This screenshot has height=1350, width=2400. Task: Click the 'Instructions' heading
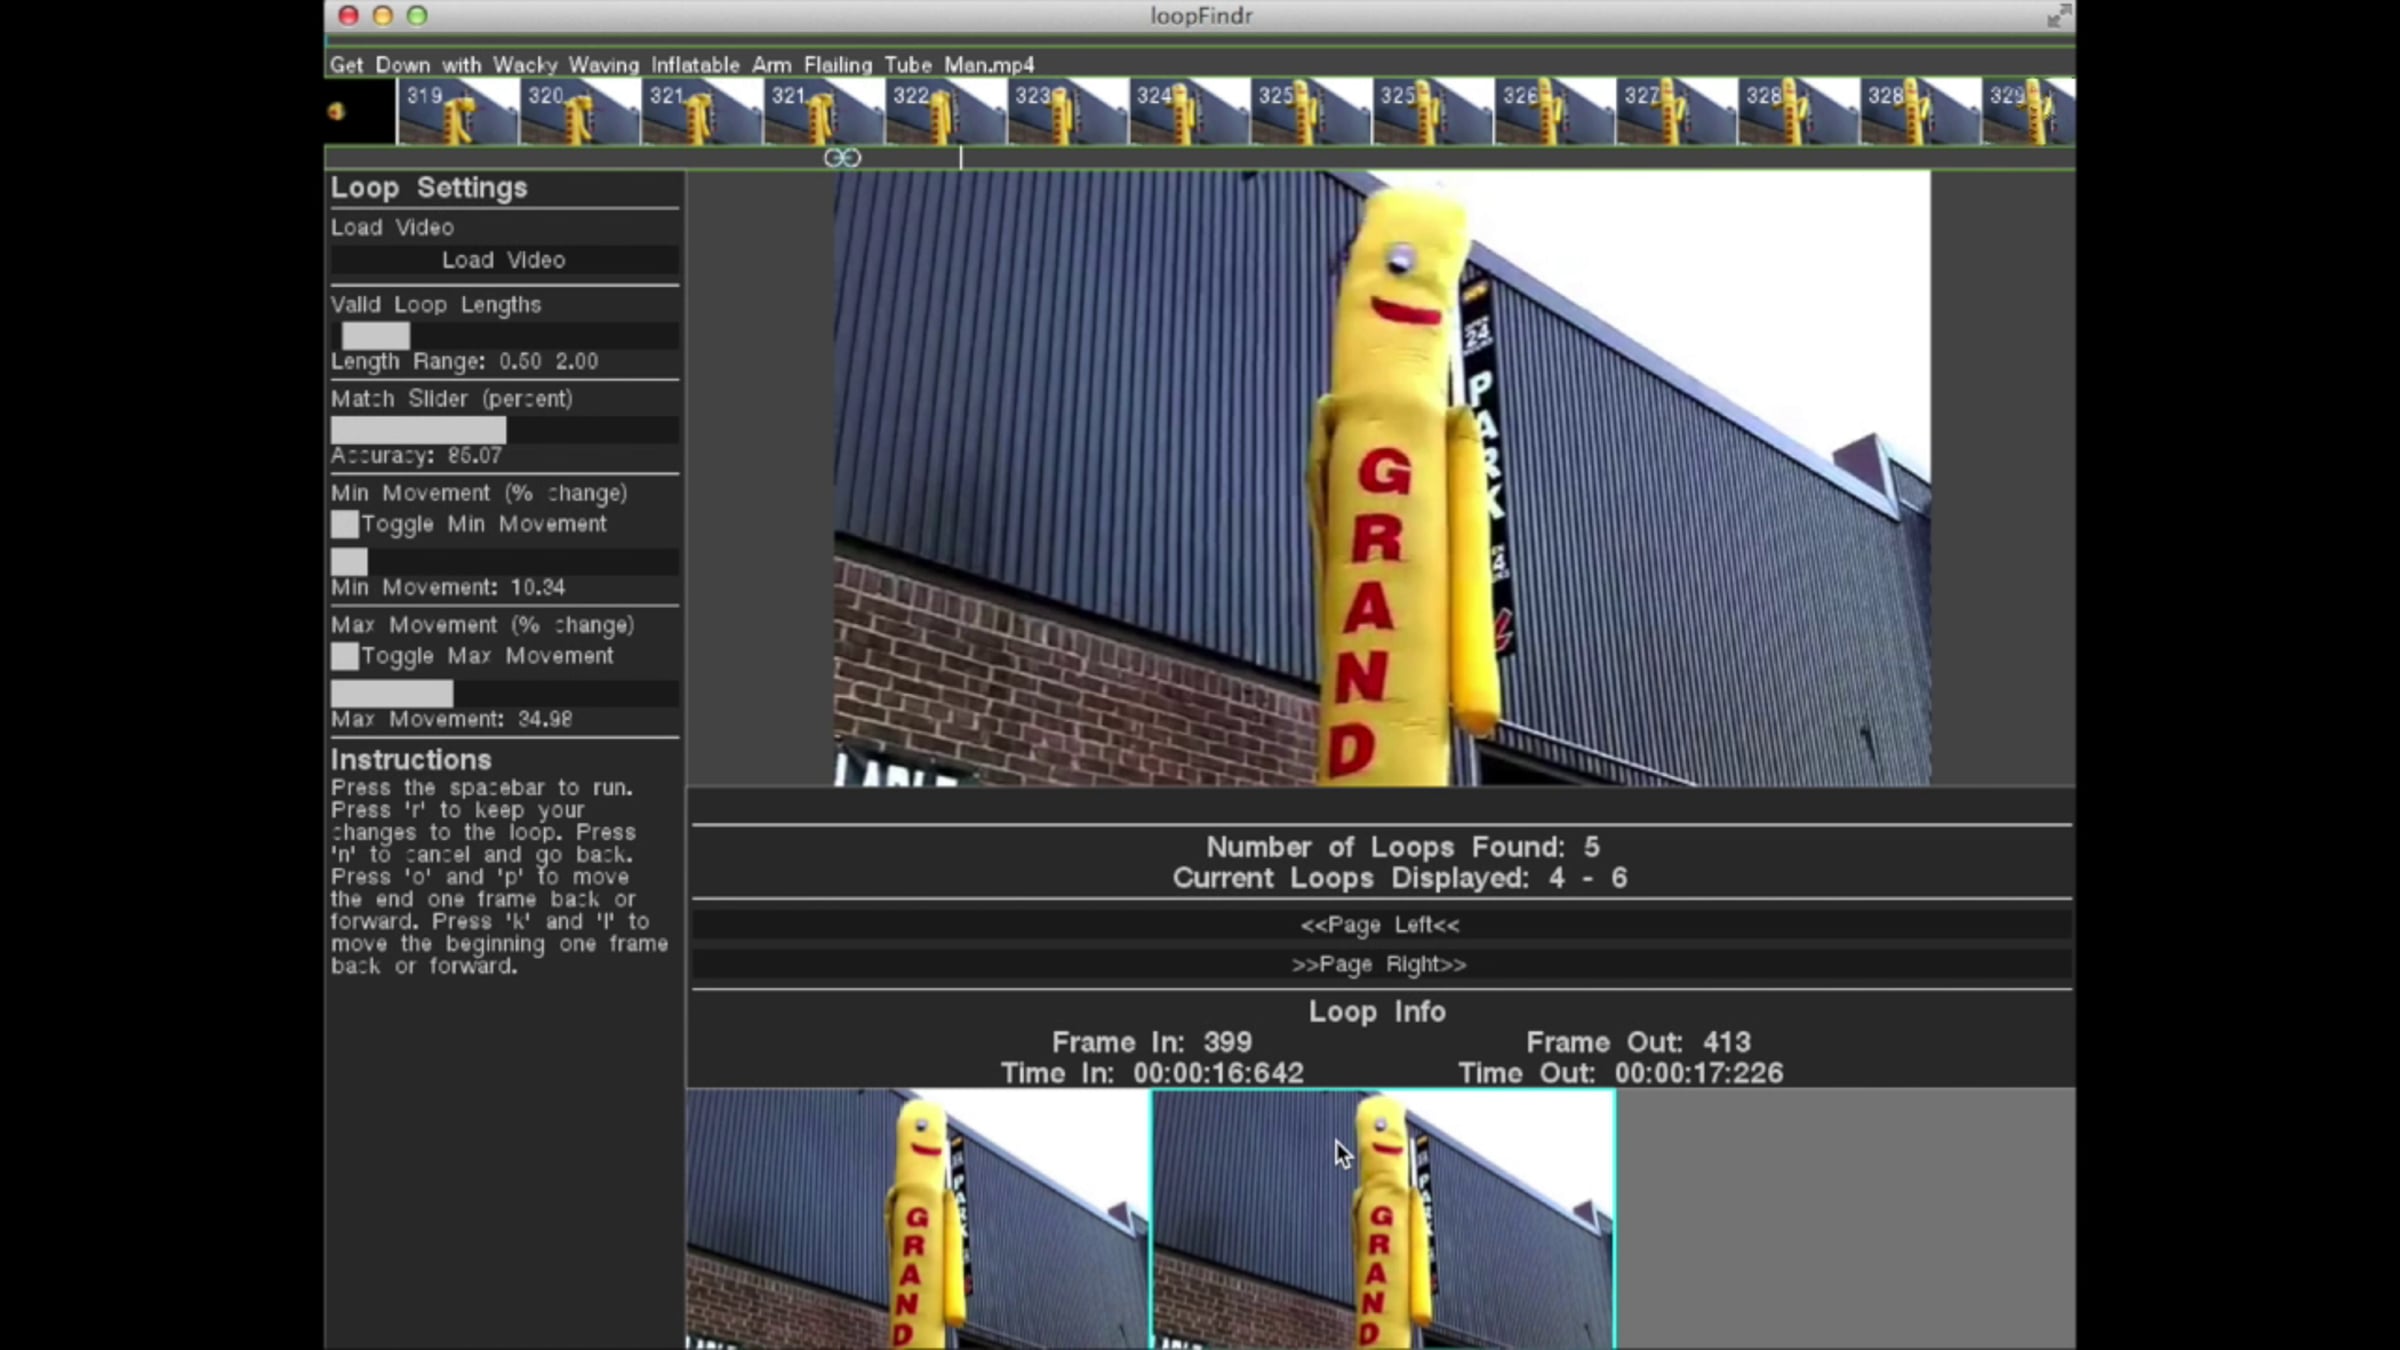[411, 760]
